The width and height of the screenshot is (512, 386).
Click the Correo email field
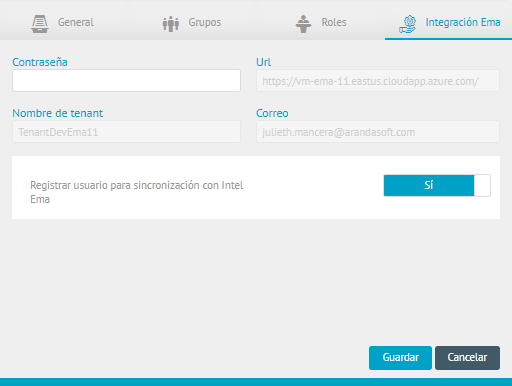(378, 132)
